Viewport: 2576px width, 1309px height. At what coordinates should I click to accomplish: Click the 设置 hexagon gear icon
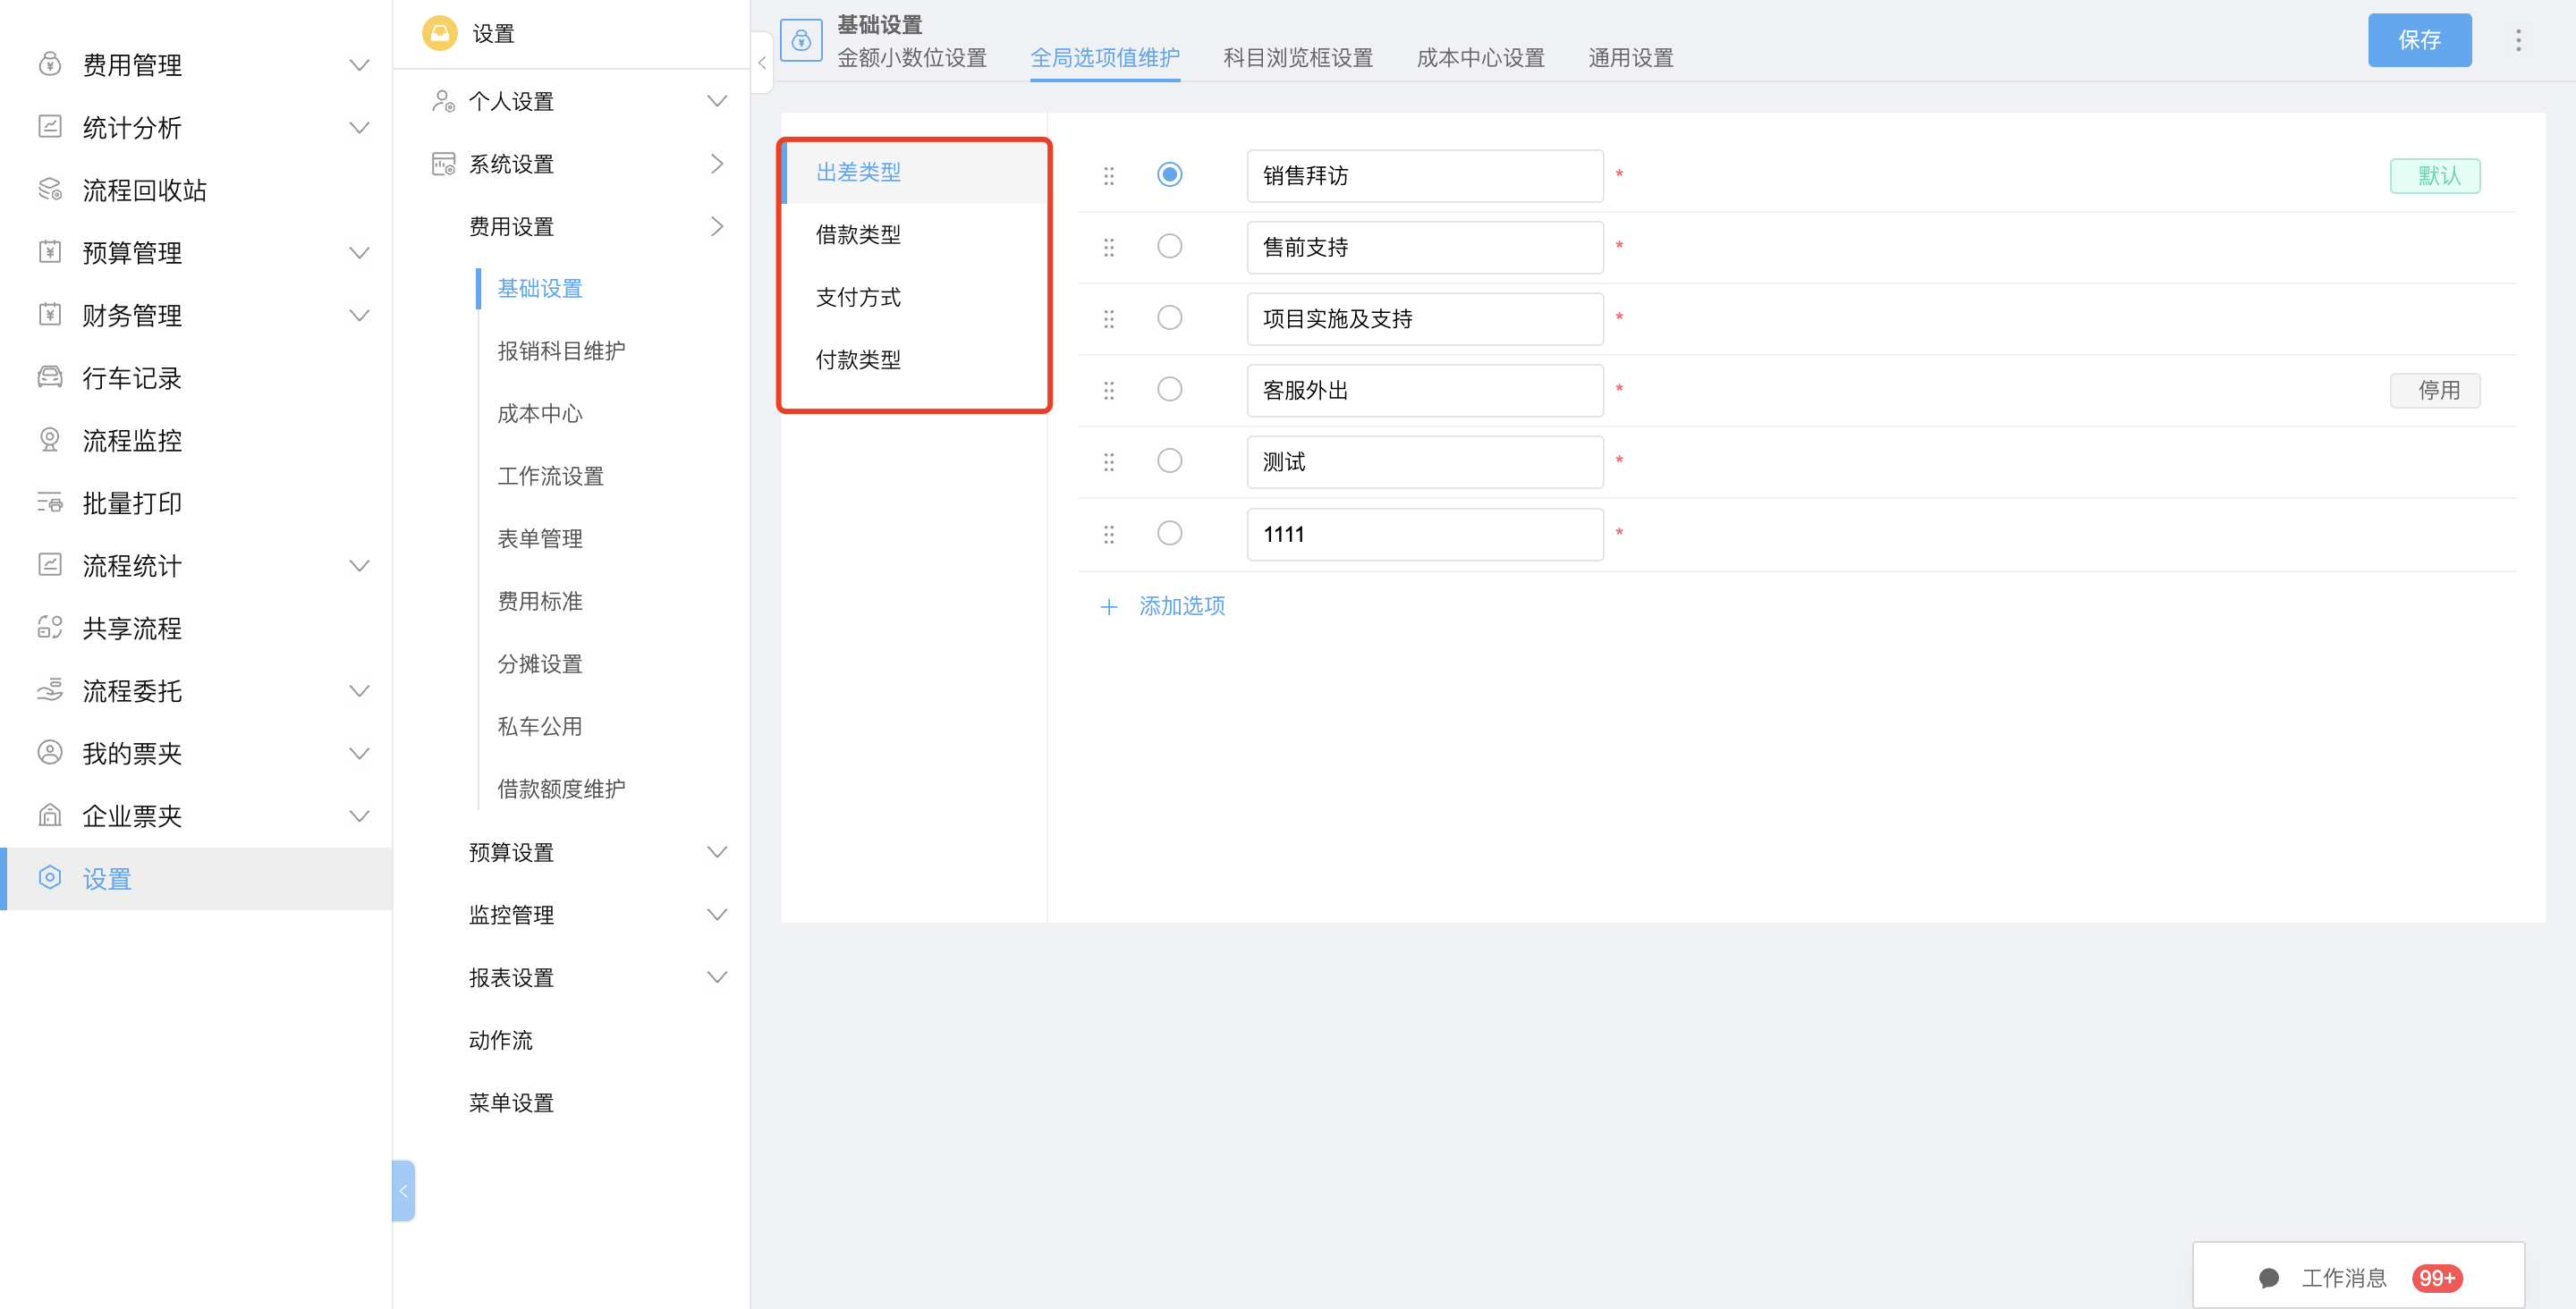[x=50, y=878]
